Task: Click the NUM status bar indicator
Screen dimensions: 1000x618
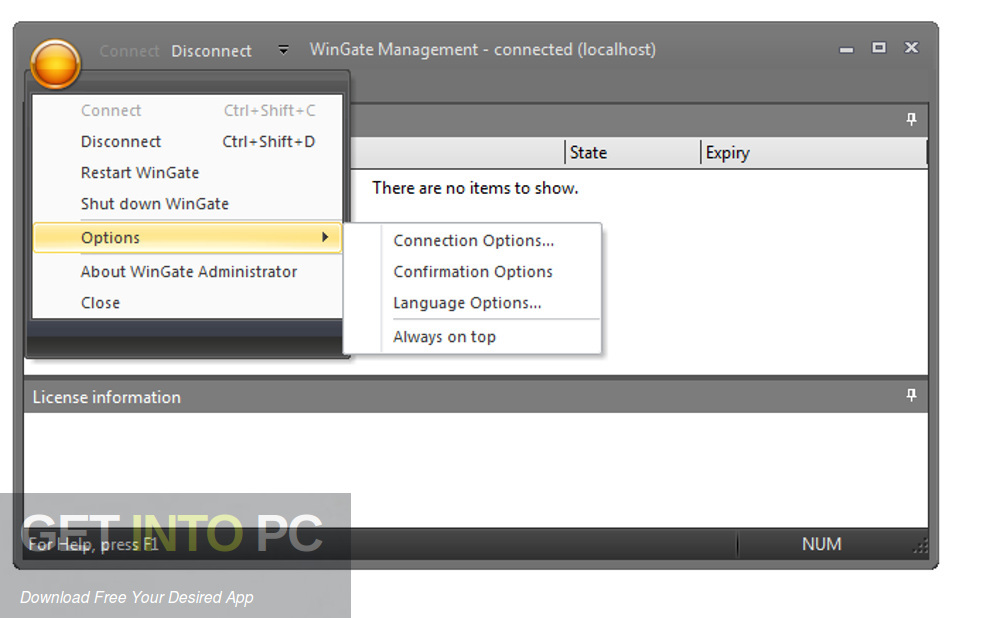Action: (821, 544)
